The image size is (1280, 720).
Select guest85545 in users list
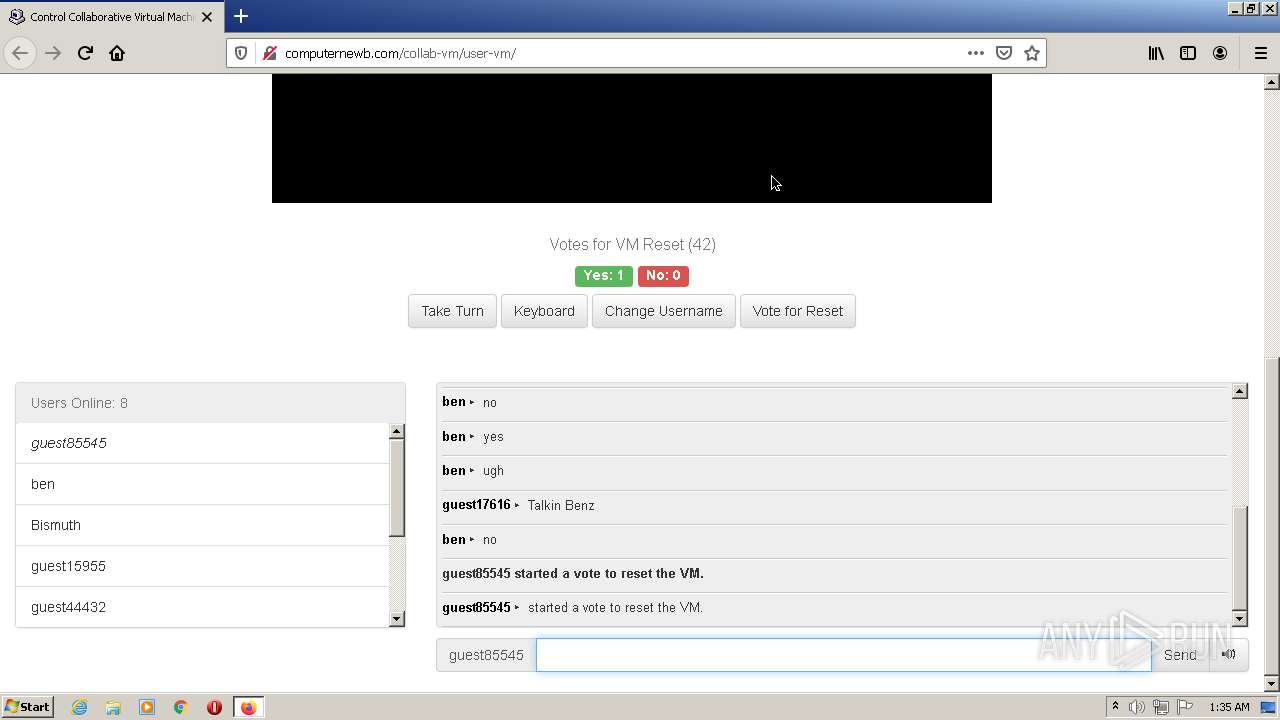click(x=202, y=443)
